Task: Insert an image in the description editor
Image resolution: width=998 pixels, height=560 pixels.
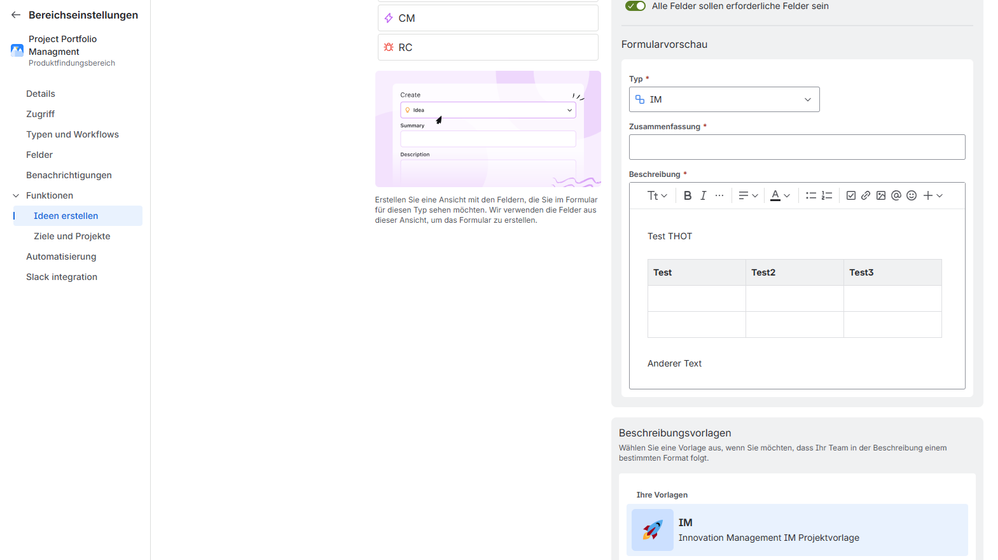Action: coord(881,195)
